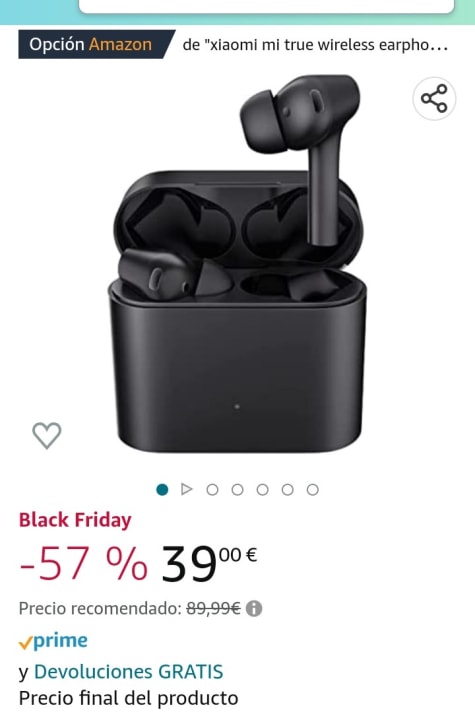Screen dimensions: 475x720
Task: Select sixth carousel dot
Action: pos(288,489)
